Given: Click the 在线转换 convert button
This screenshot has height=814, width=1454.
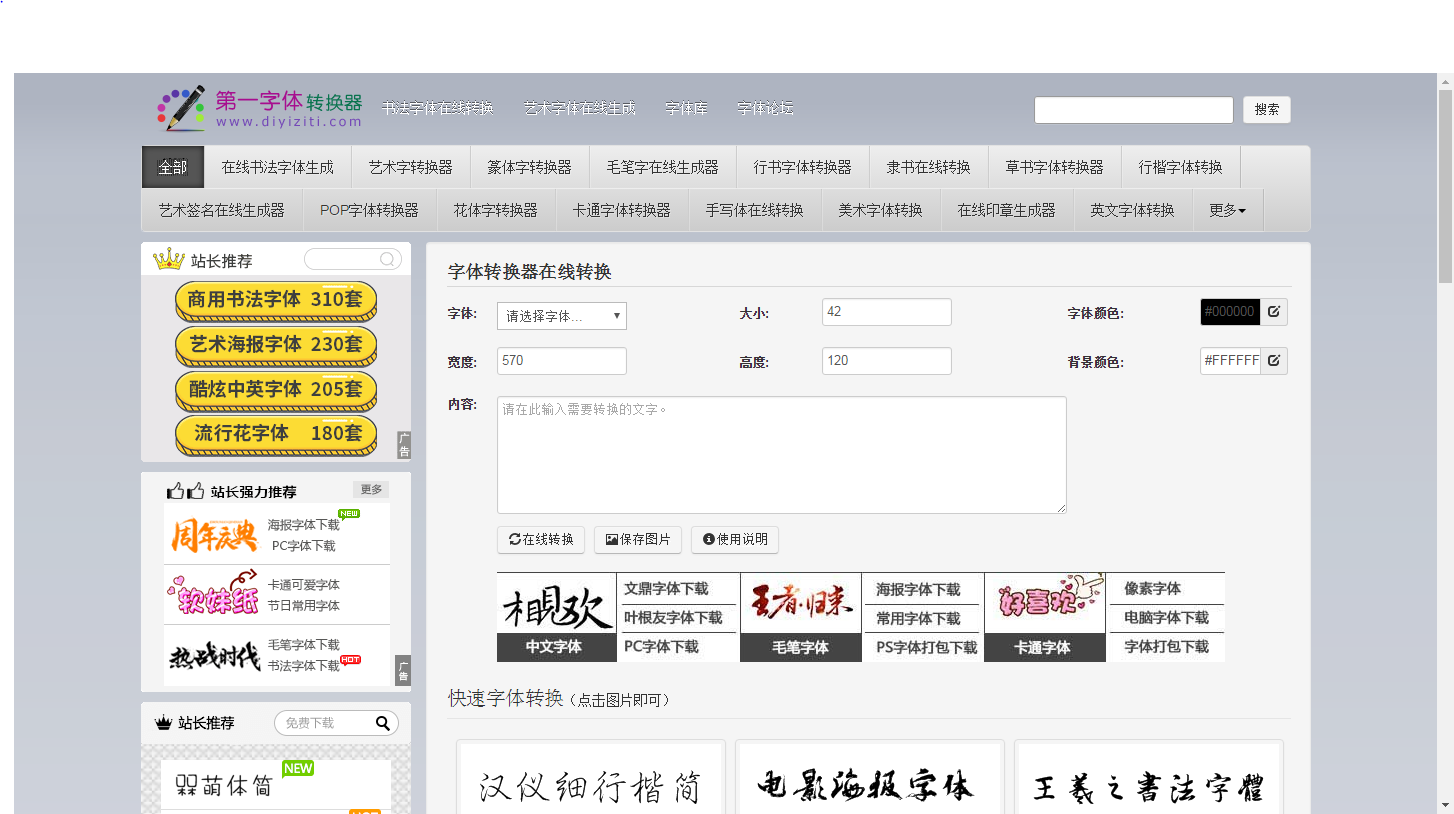Looking at the screenshot, I should 541,540.
